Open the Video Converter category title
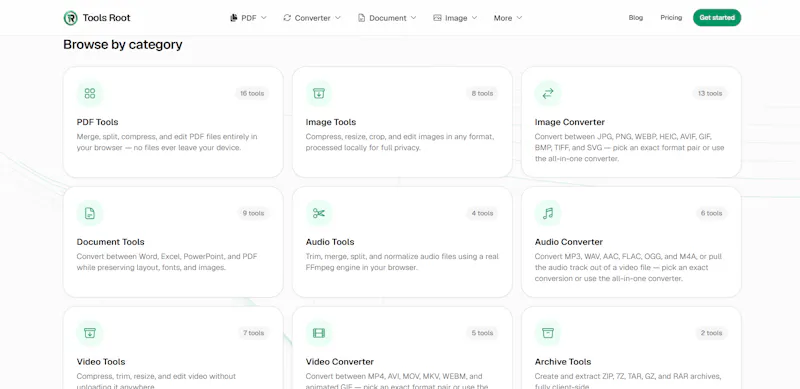This screenshot has height=389, width=800. (x=339, y=362)
